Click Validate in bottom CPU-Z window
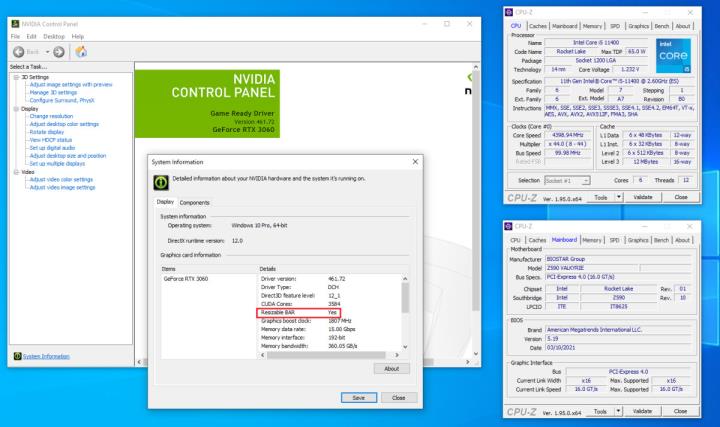Screen dimensions: 720x427 [x=642, y=411]
